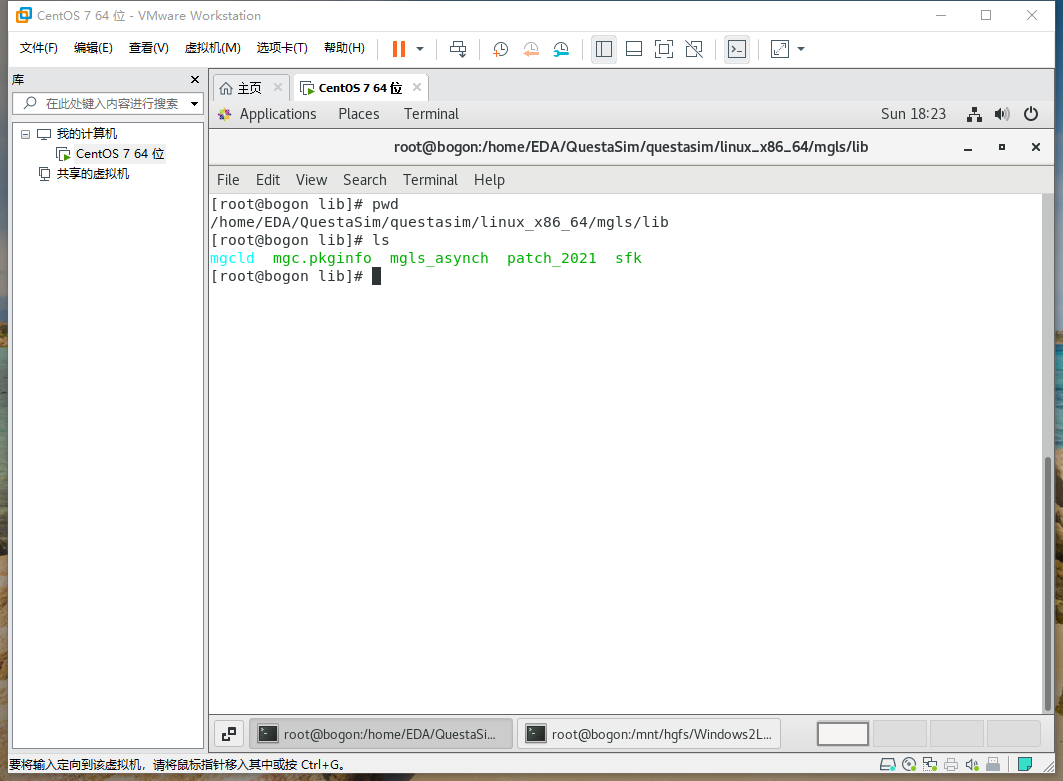Click the Send Ctrl+Alt+Del toolbar icon
The image size is (1063, 781).
click(458, 49)
